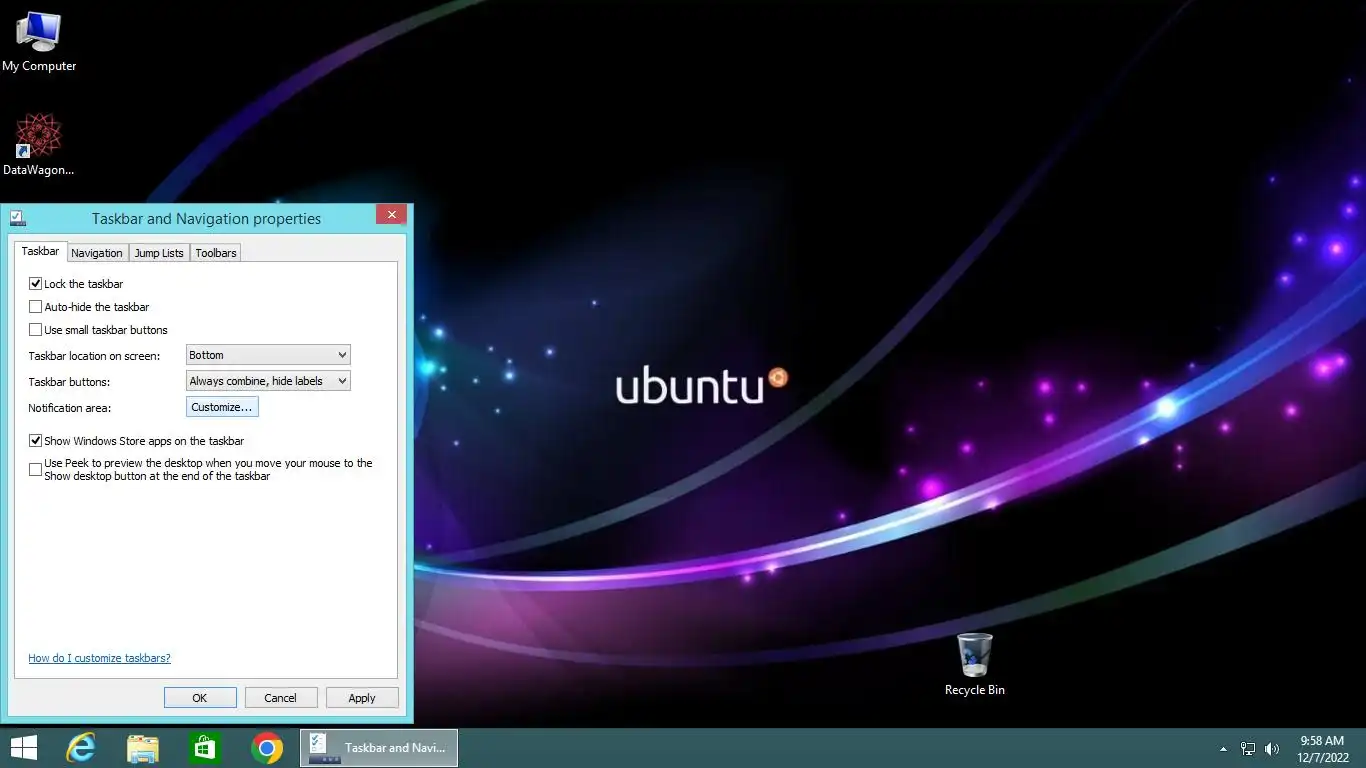Open File Explorer from taskbar
The width and height of the screenshot is (1366, 768).
pyautogui.click(x=143, y=748)
